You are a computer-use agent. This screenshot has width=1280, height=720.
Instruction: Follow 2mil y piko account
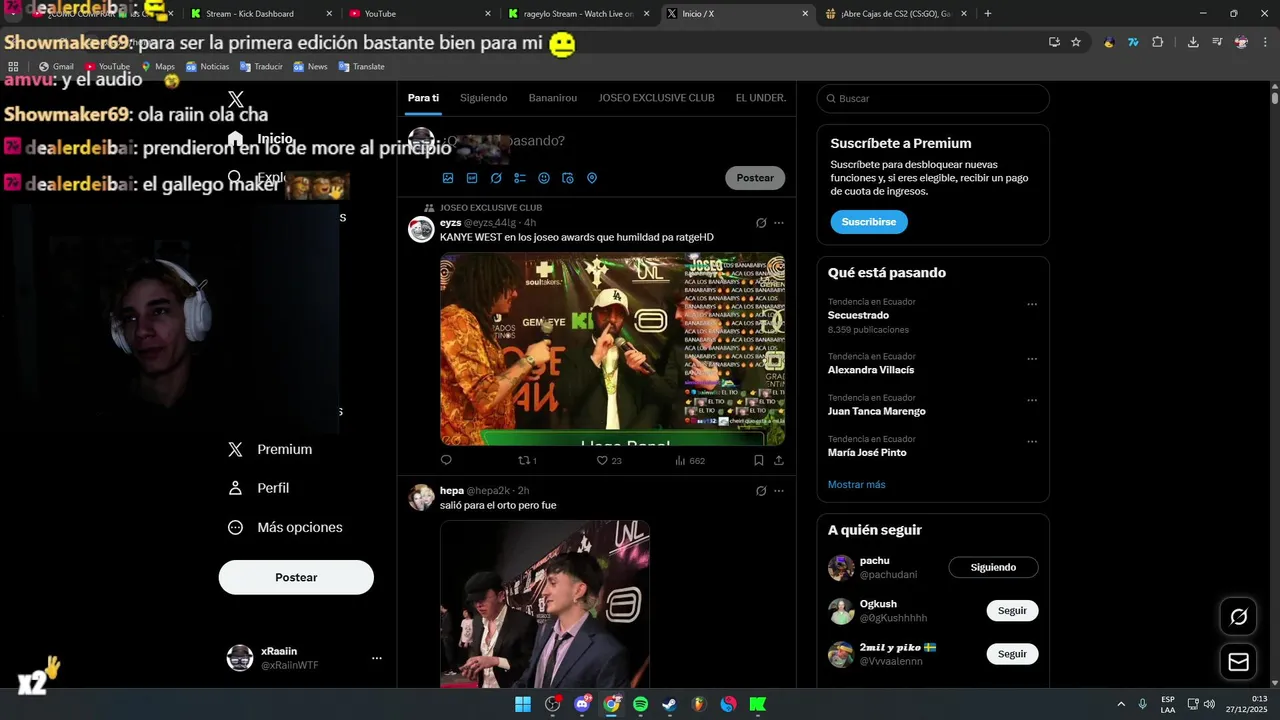click(x=1012, y=654)
